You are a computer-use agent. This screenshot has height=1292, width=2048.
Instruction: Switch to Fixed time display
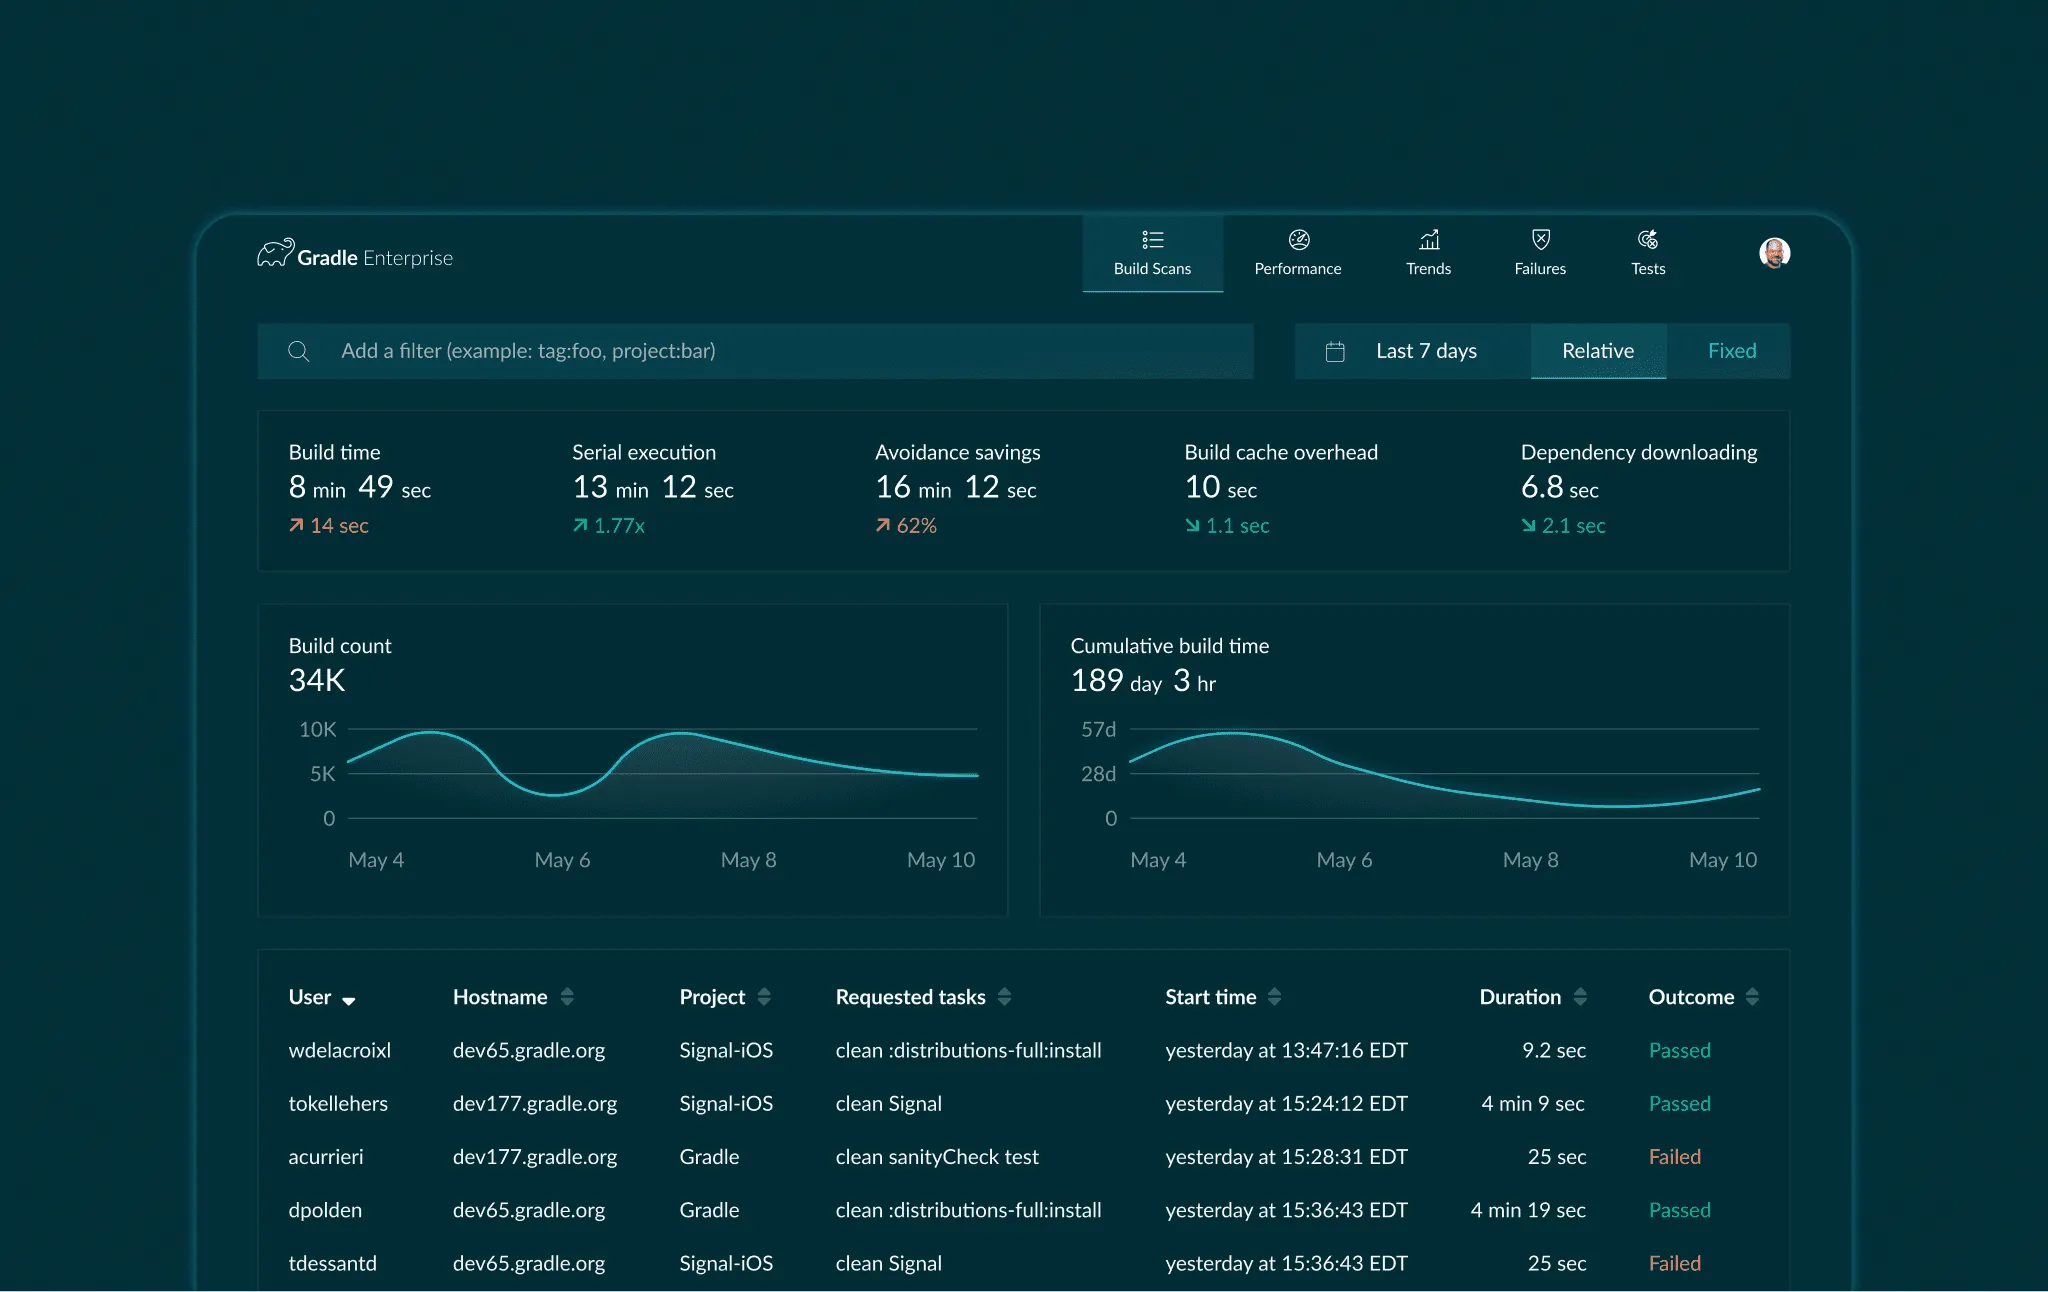point(1731,351)
